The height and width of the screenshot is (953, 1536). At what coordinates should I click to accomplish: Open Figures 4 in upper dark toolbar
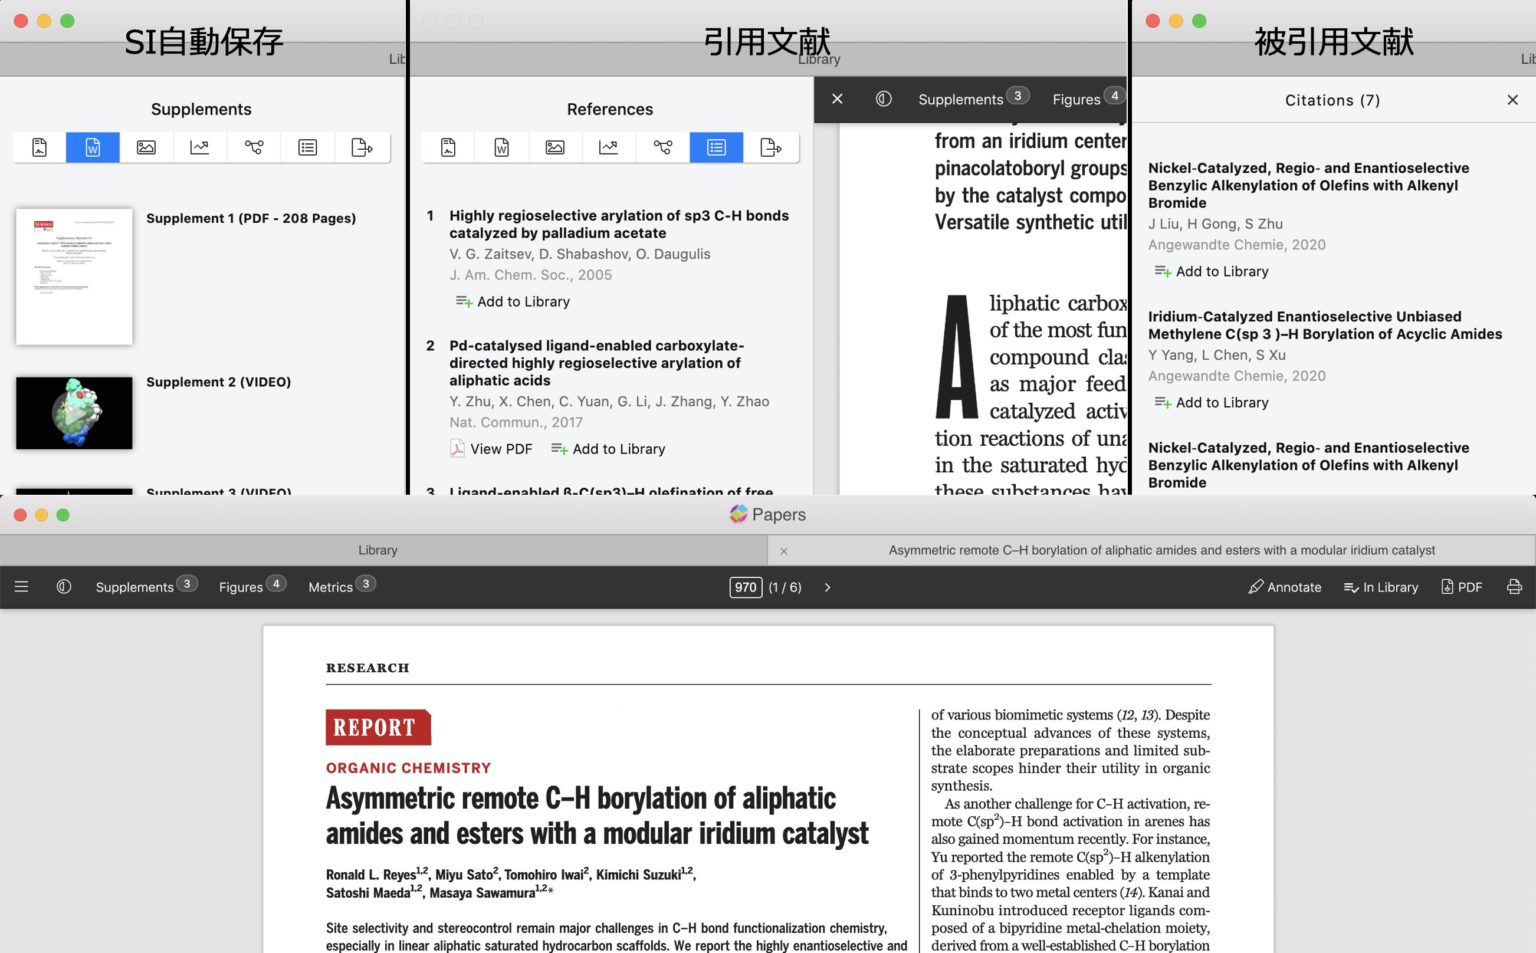[x=1088, y=98]
